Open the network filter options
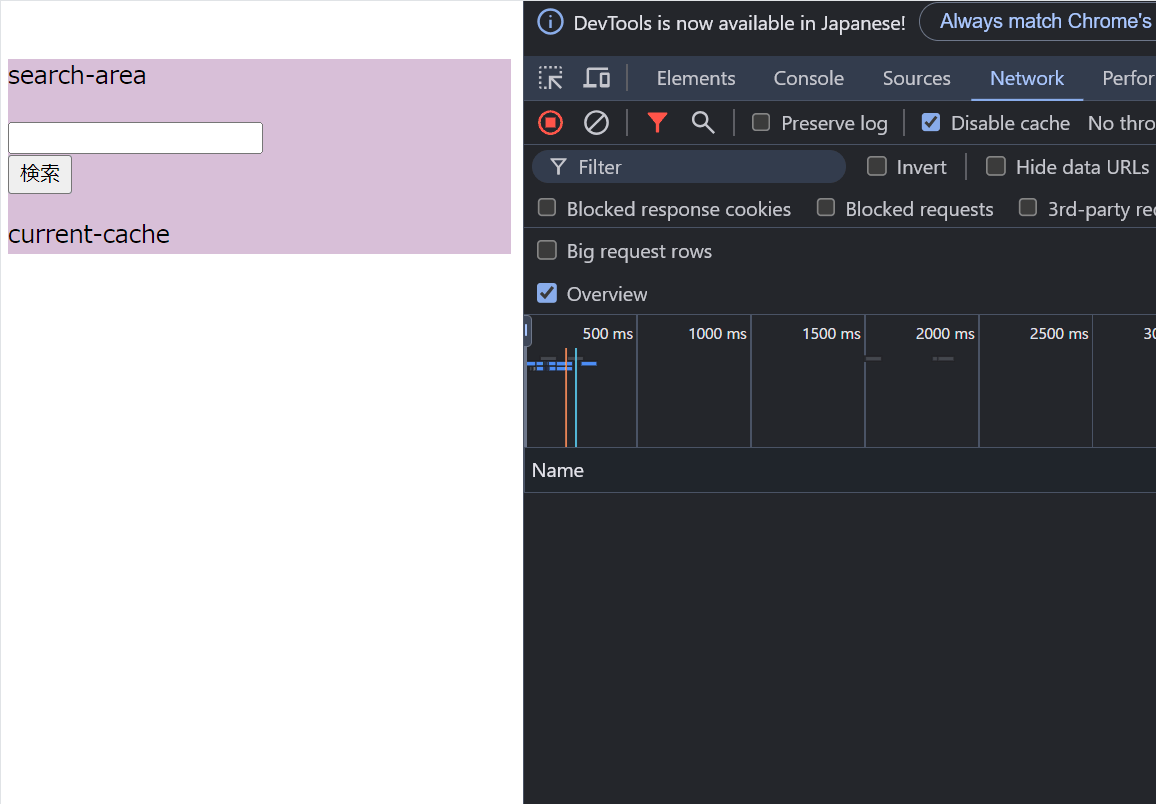This screenshot has width=1156, height=804. click(x=657, y=122)
